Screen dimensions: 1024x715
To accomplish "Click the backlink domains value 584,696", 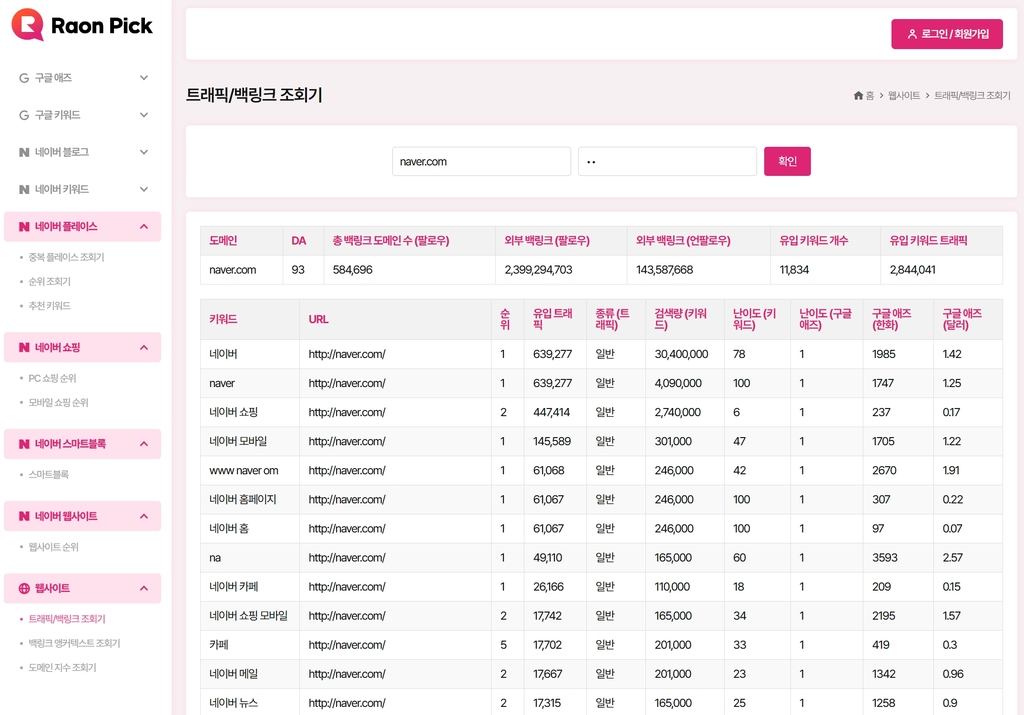I will click(353, 270).
